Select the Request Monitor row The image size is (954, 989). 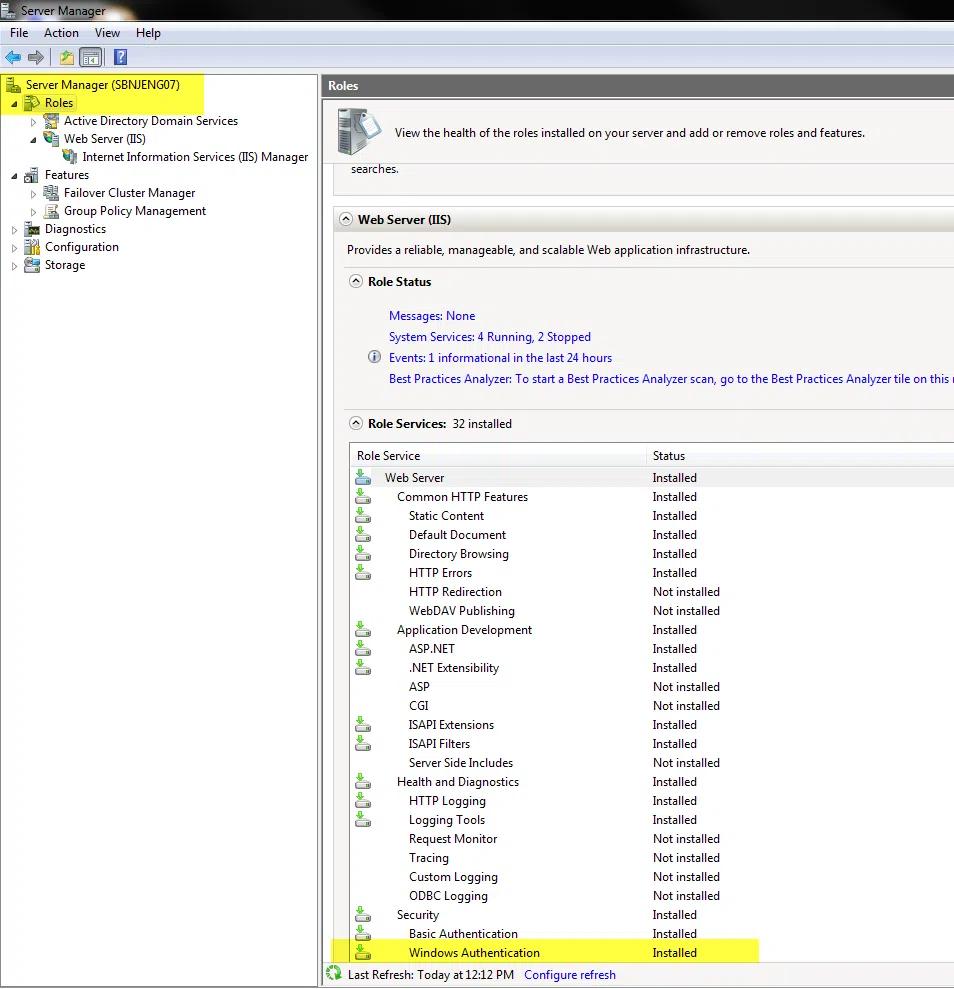pyautogui.click(x=651, y=838)
